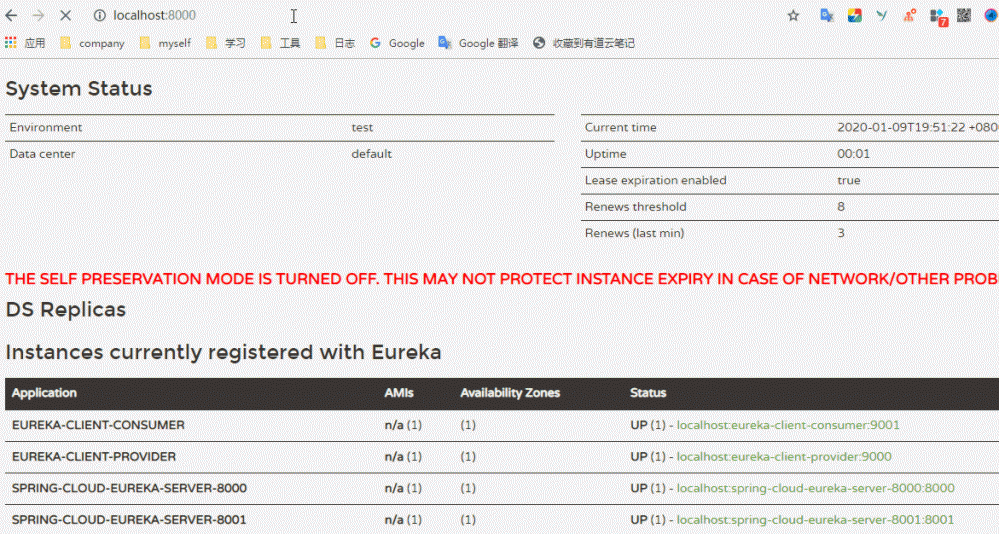999x534 pixels.
Task: Click the Lease expiration enabled value true
Action: point(849,180)
